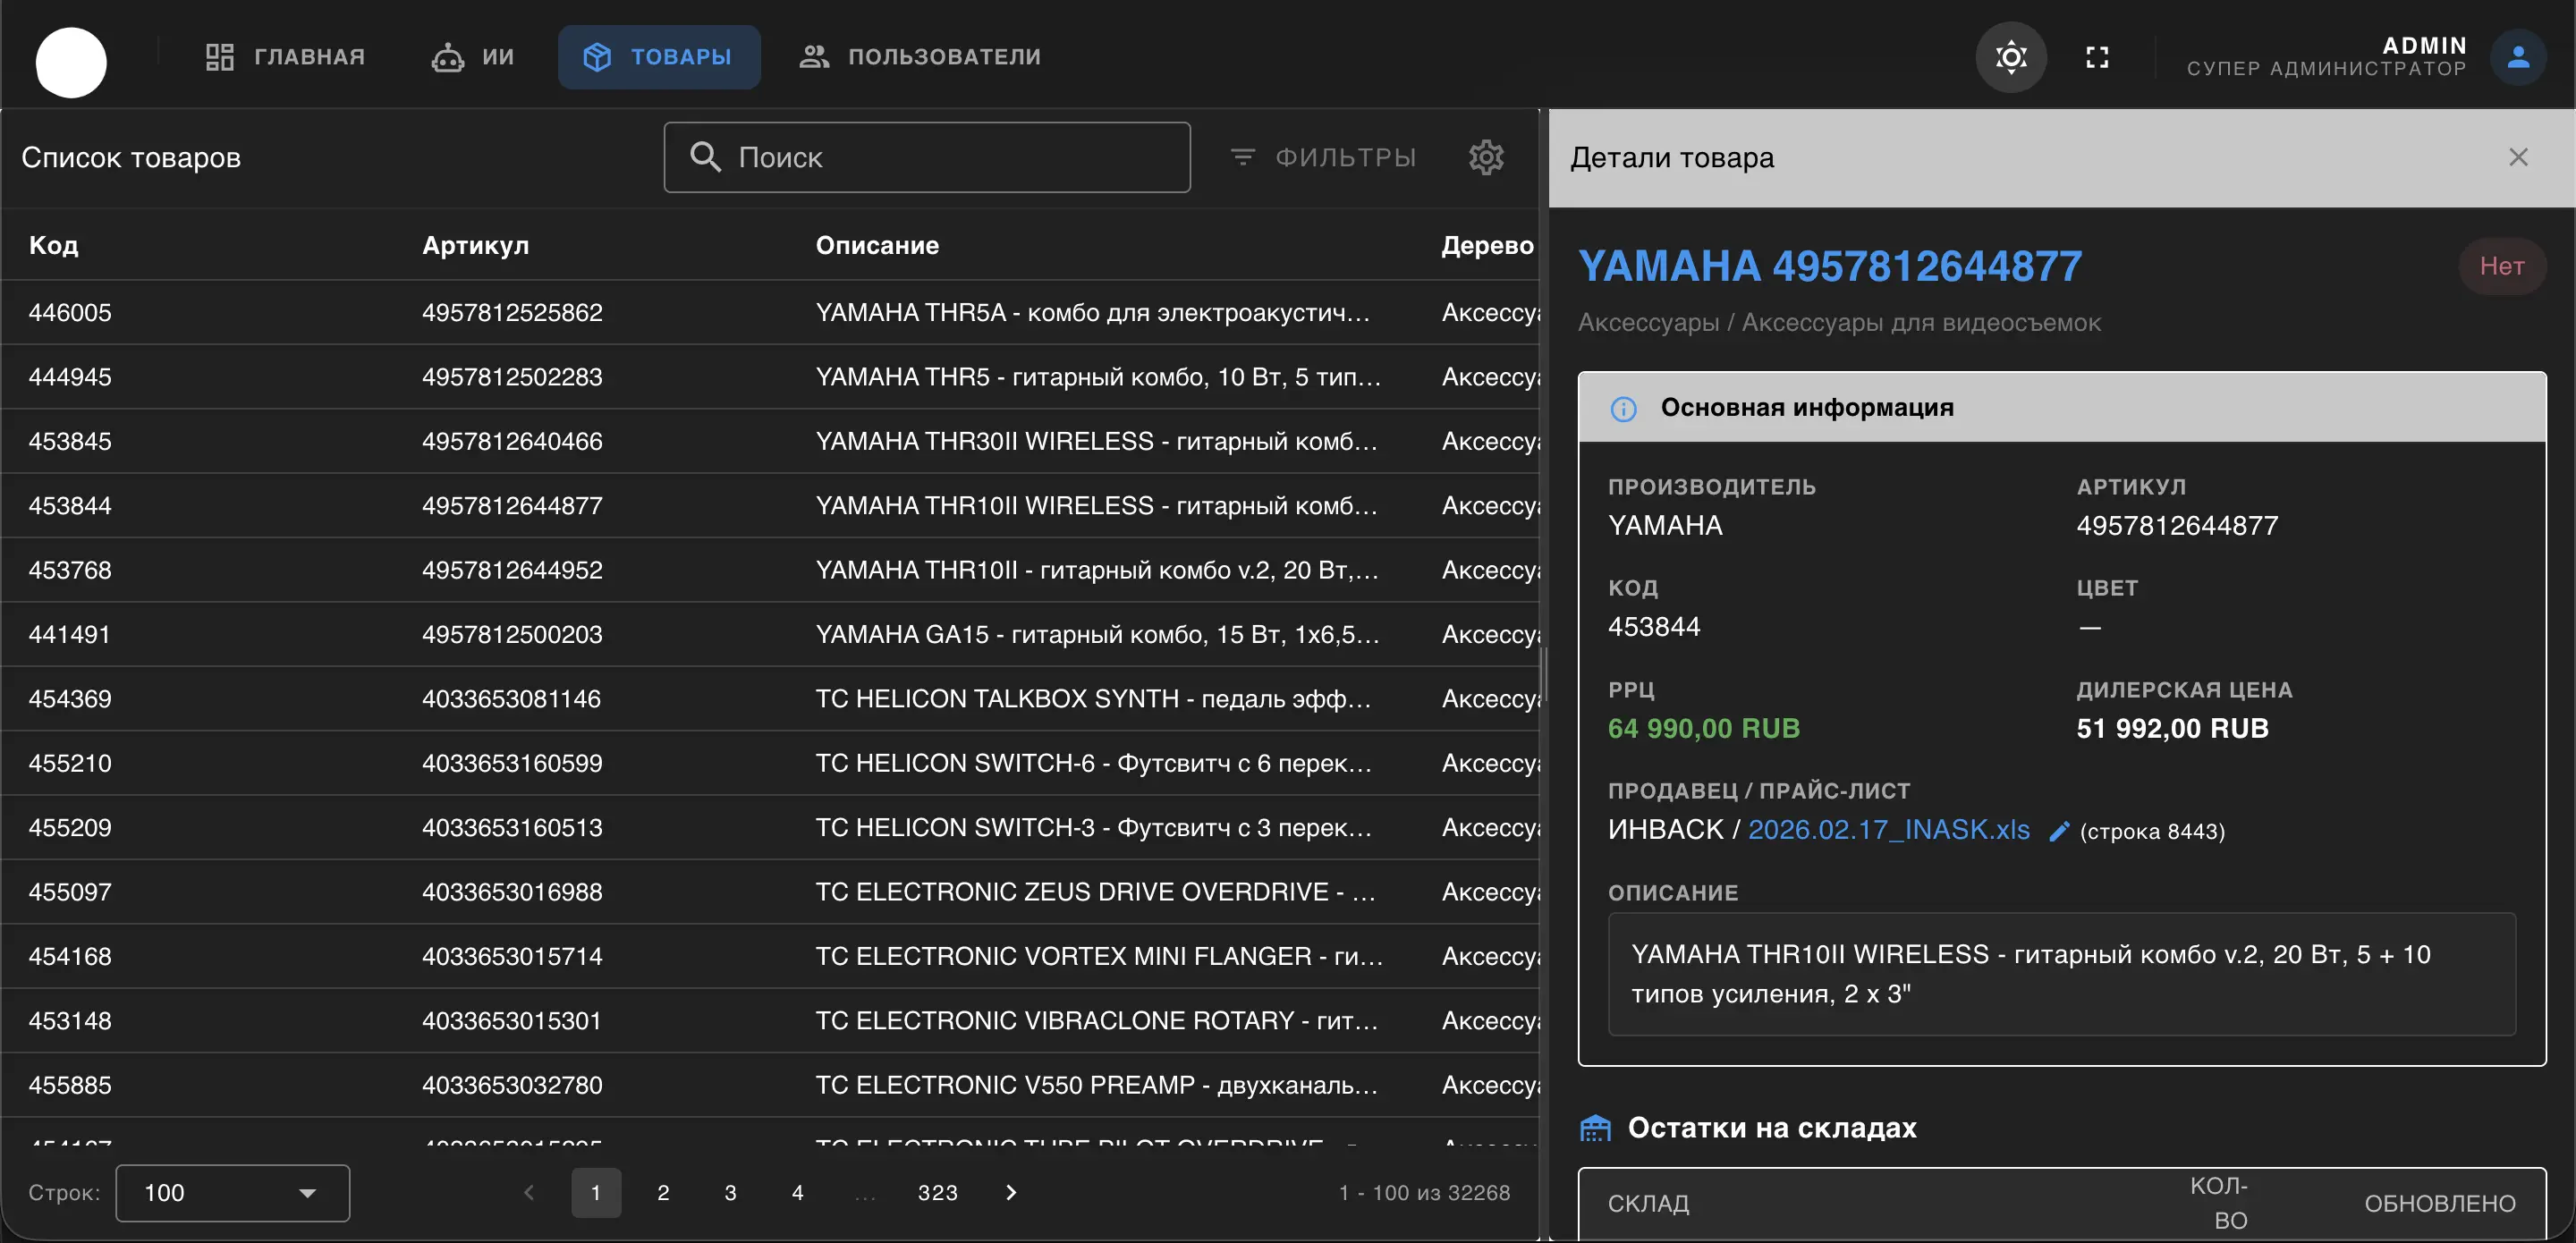Image resolution: width=2576 pixels, height=1243 pixels.
Task: Click the pencil edit icon near price list
Action: (x=2058, y=831)
